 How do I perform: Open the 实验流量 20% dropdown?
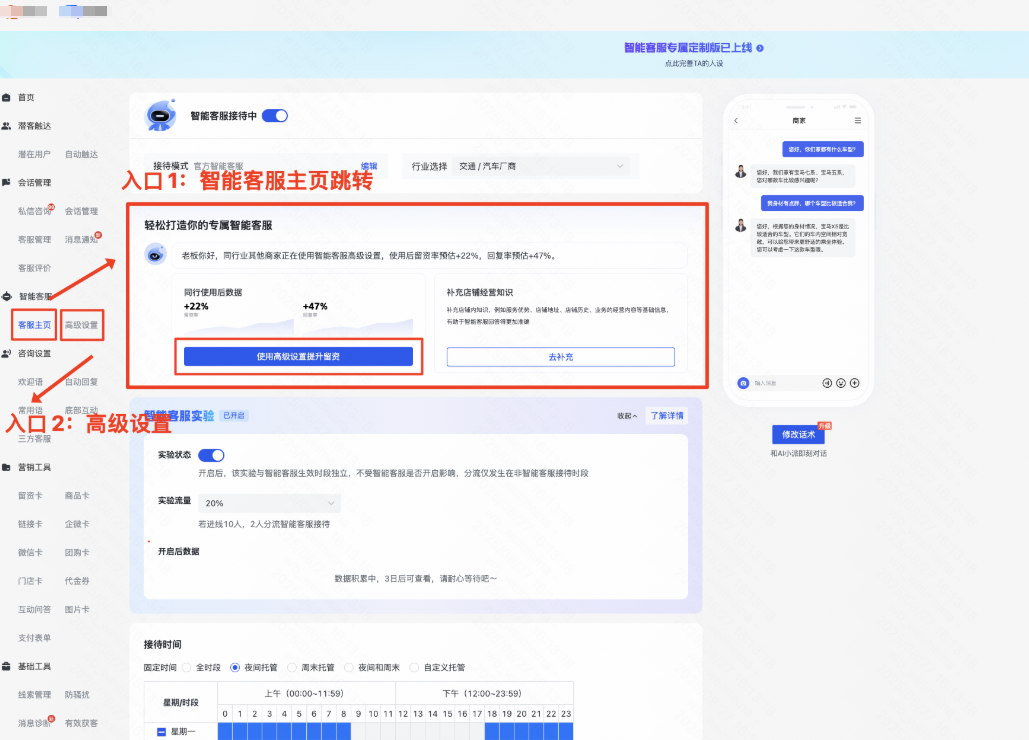(x=268, y=504)
